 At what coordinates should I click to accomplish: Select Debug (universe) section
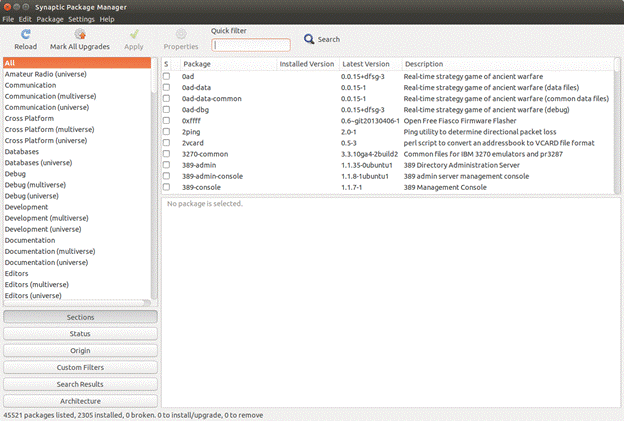[77, 196]
